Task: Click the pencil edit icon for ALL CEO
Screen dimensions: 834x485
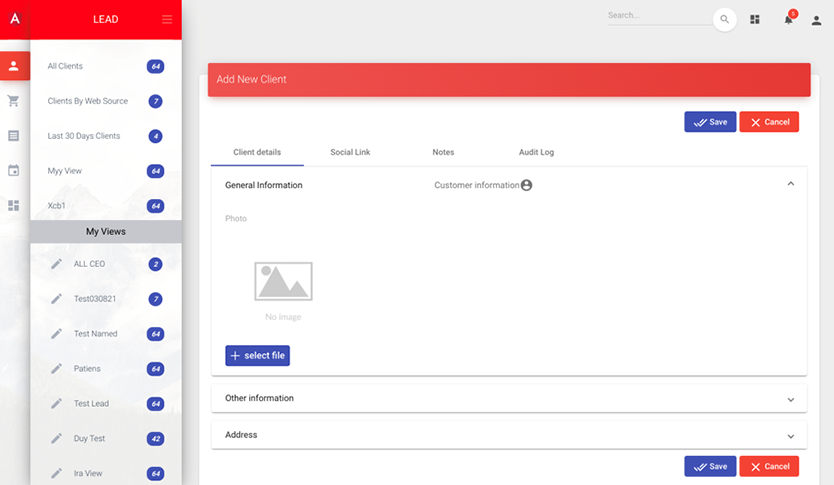Action: tap(57, 264)
